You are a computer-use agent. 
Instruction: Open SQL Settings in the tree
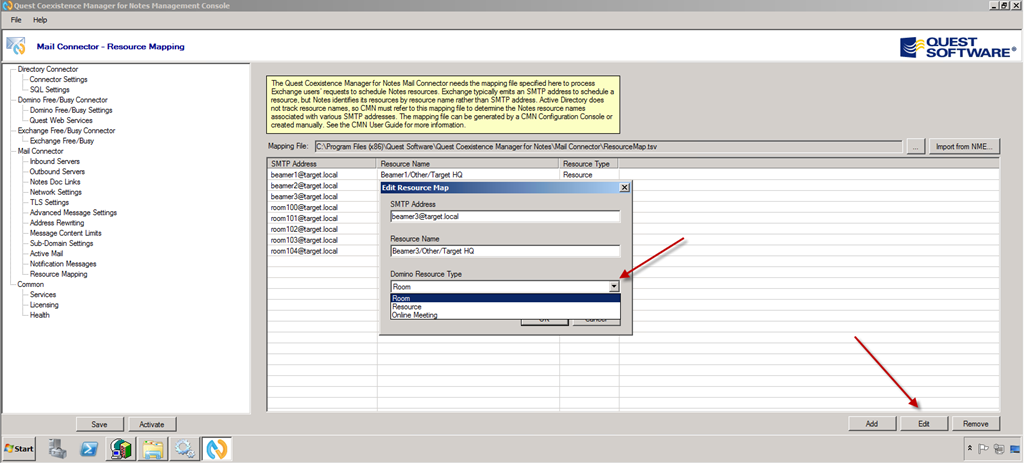coord(50,89)
